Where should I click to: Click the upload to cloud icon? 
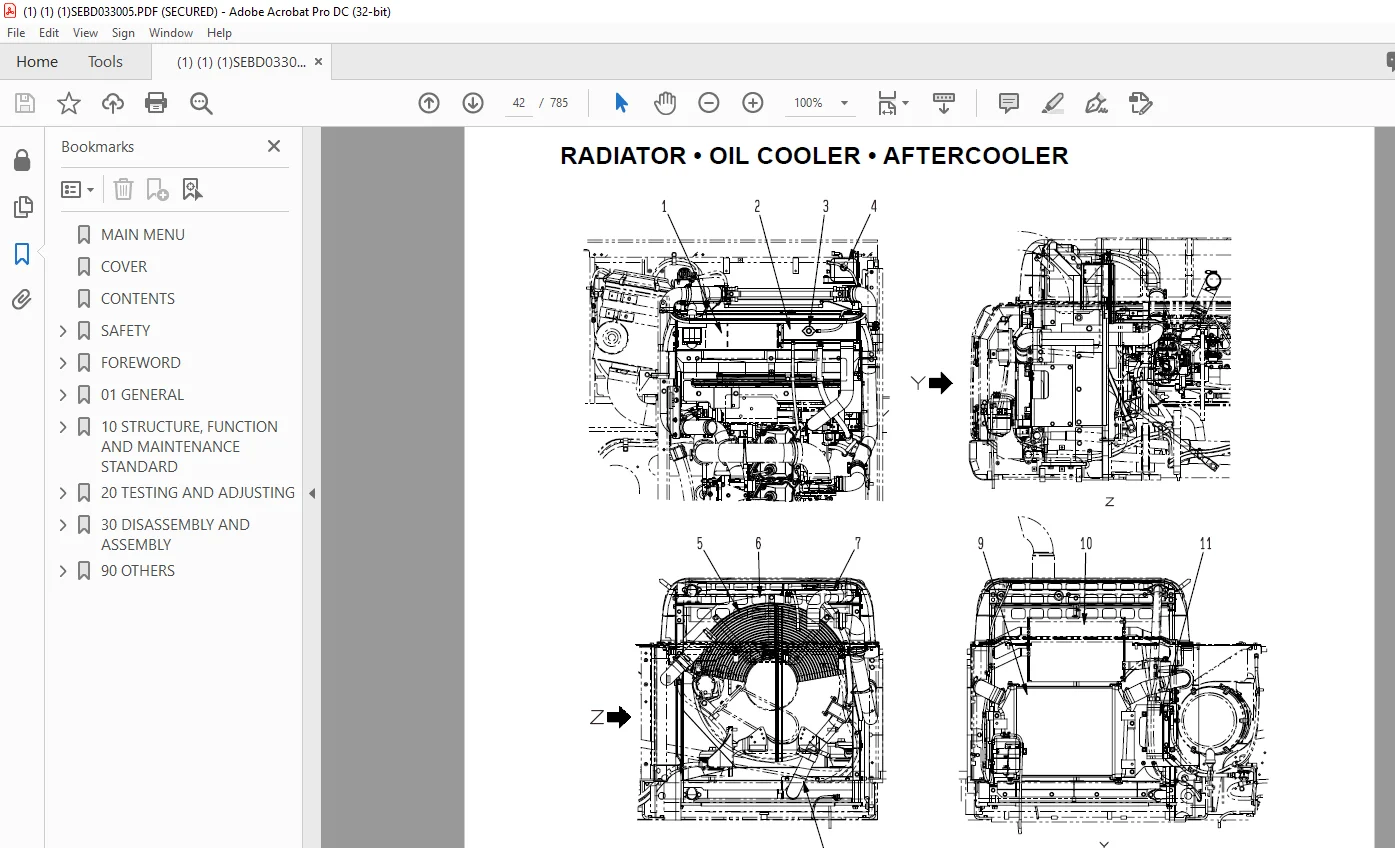coord(113,103)
